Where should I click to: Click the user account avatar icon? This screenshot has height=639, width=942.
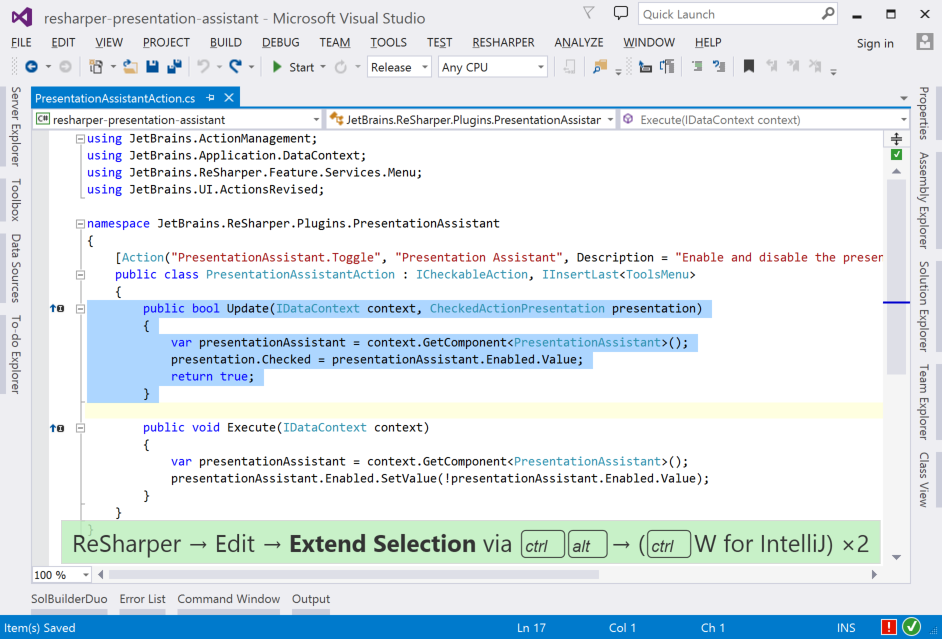click(925, 42)
